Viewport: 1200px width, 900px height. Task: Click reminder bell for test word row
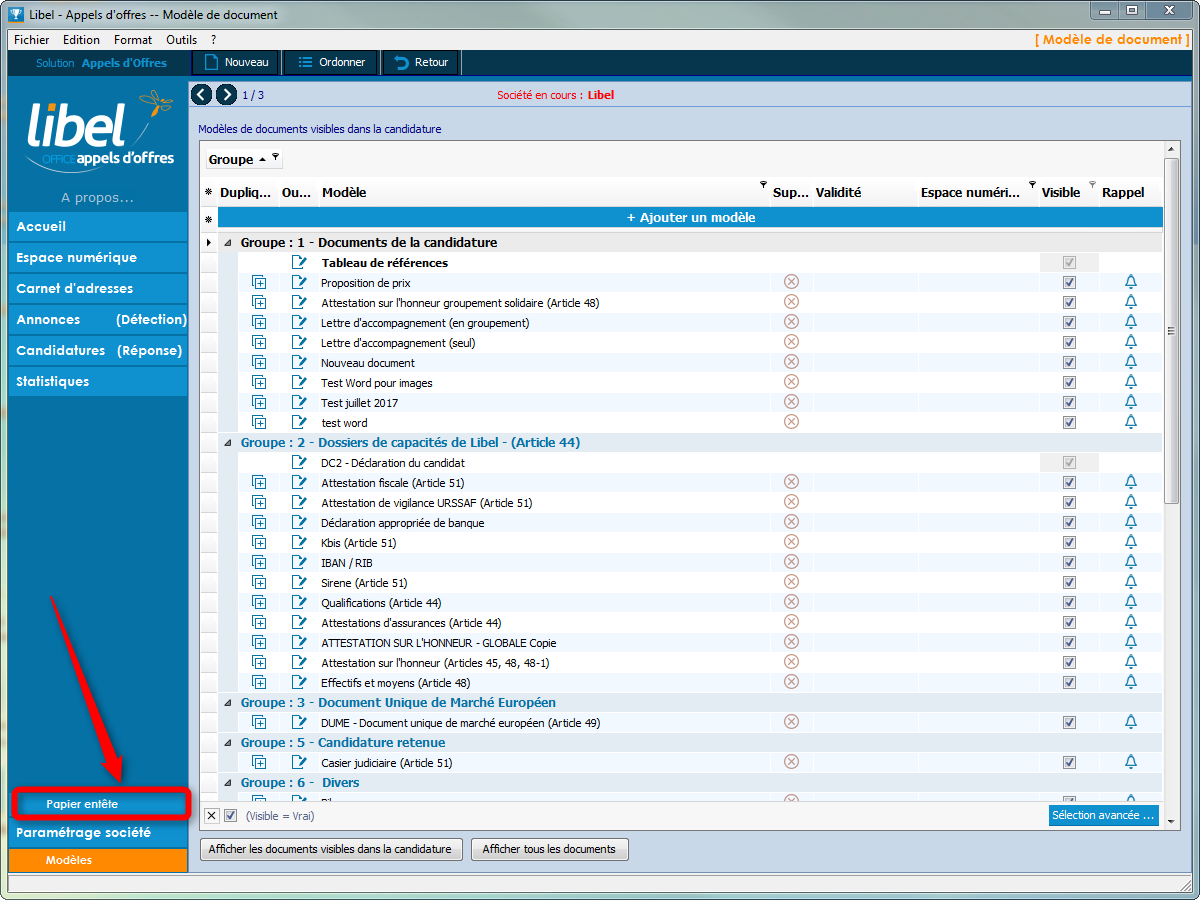(1131, 422)
